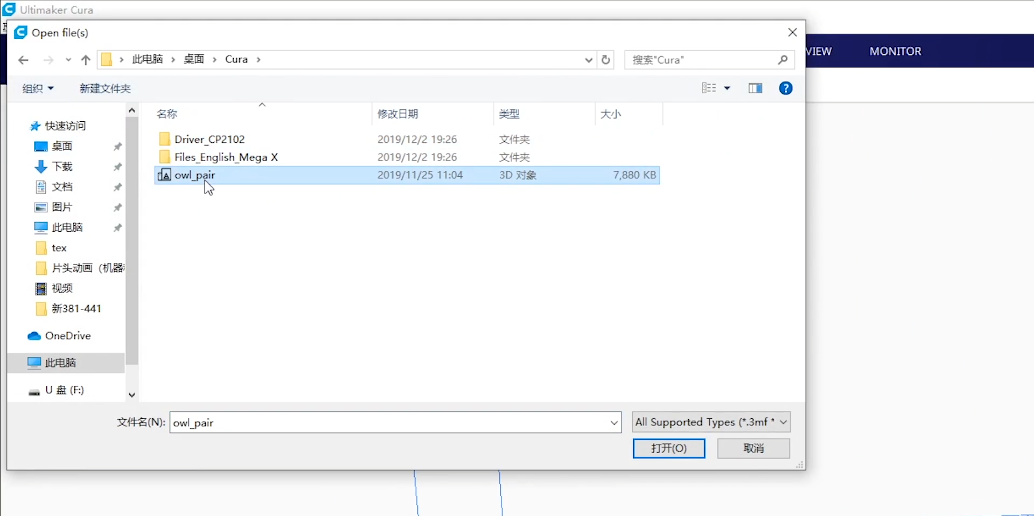Open the recent locations dropdown arrow
This screenshot has width=1035, height=516.
(68, 60)
